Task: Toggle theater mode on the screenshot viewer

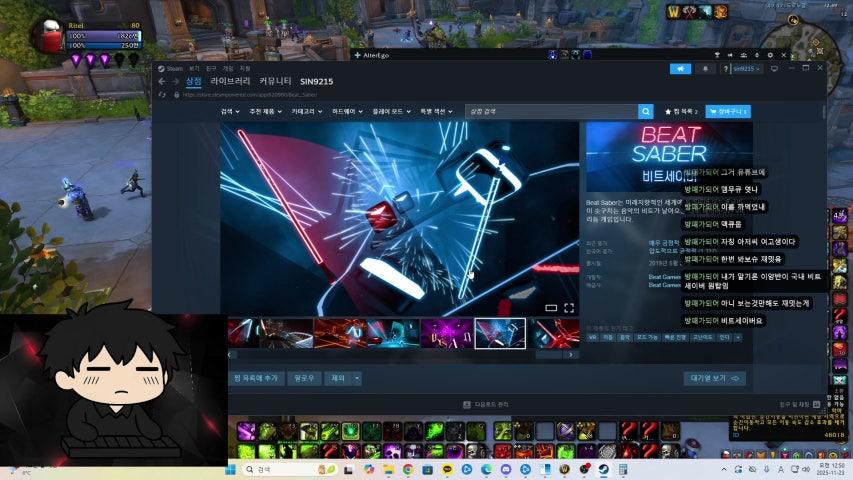Action: (551, 308)
